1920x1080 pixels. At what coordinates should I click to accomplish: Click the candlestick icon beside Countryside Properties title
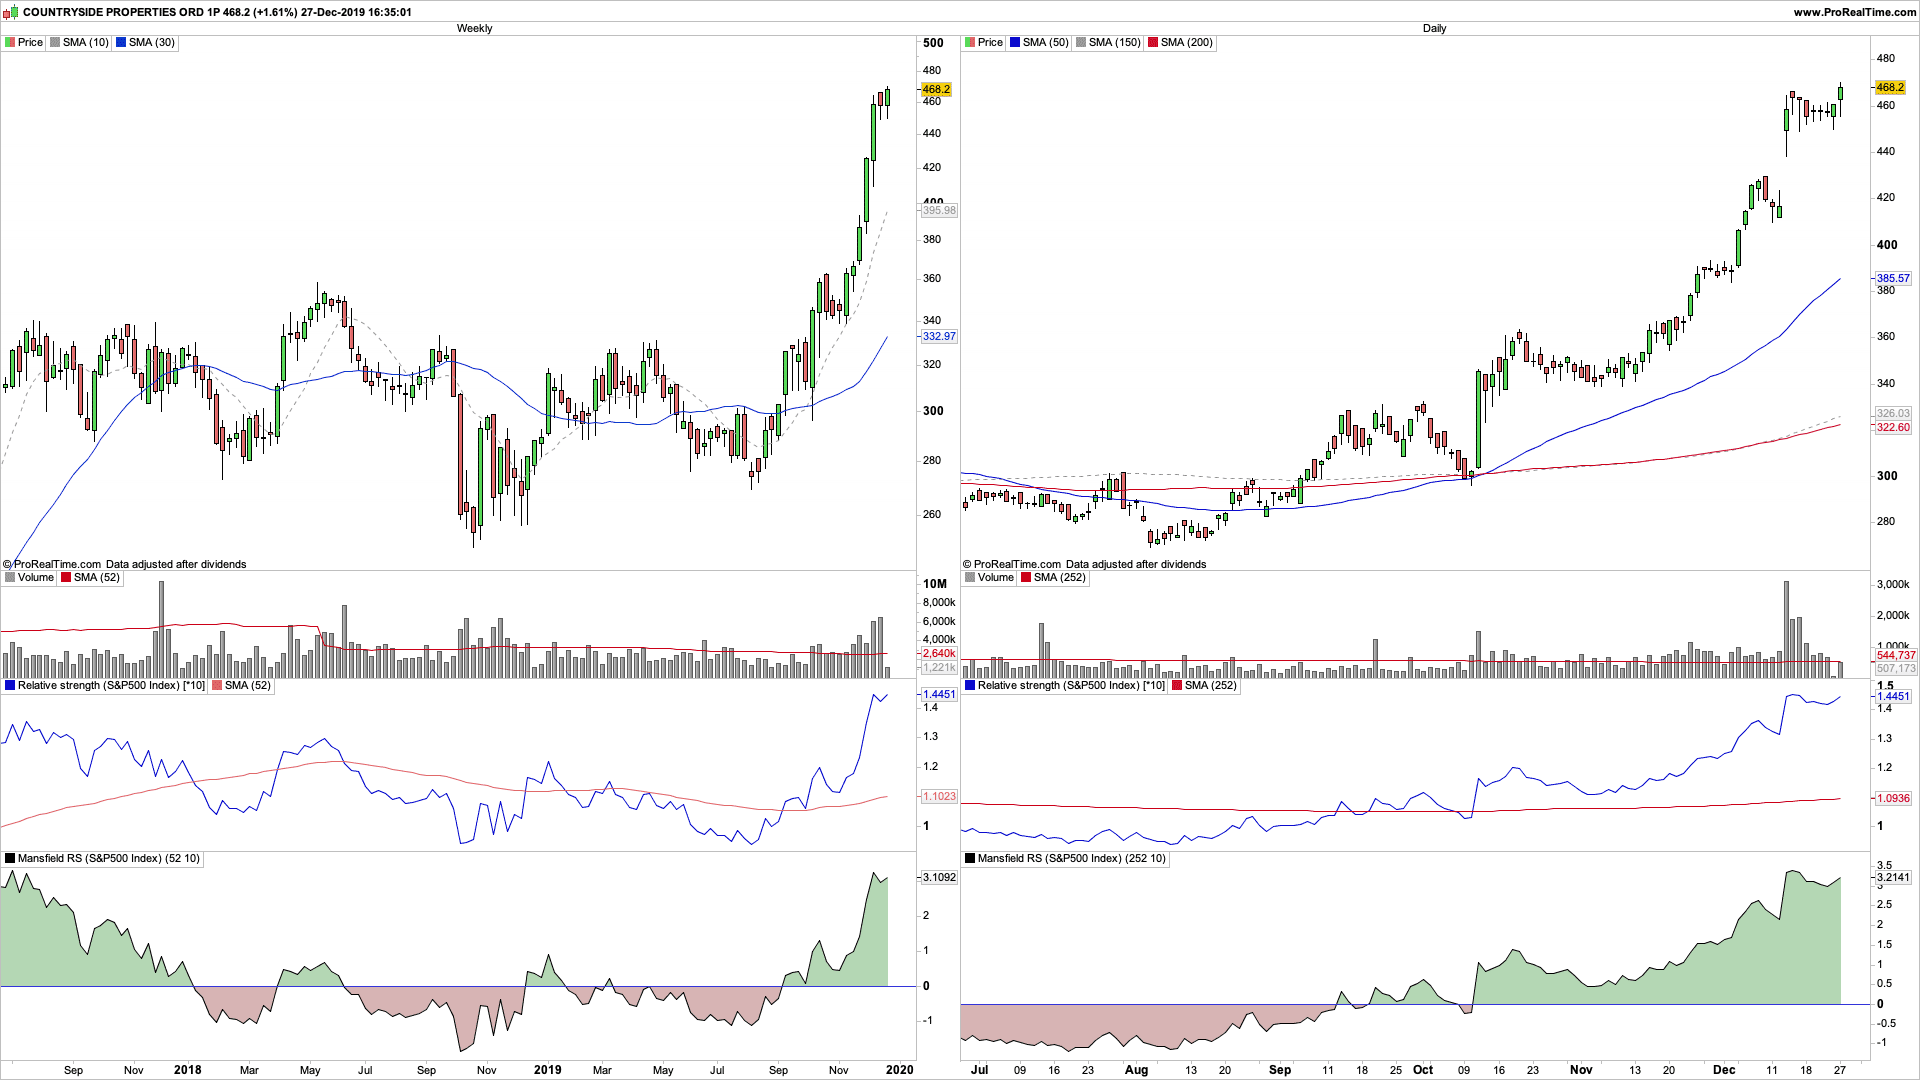click(x=10, y=12)
